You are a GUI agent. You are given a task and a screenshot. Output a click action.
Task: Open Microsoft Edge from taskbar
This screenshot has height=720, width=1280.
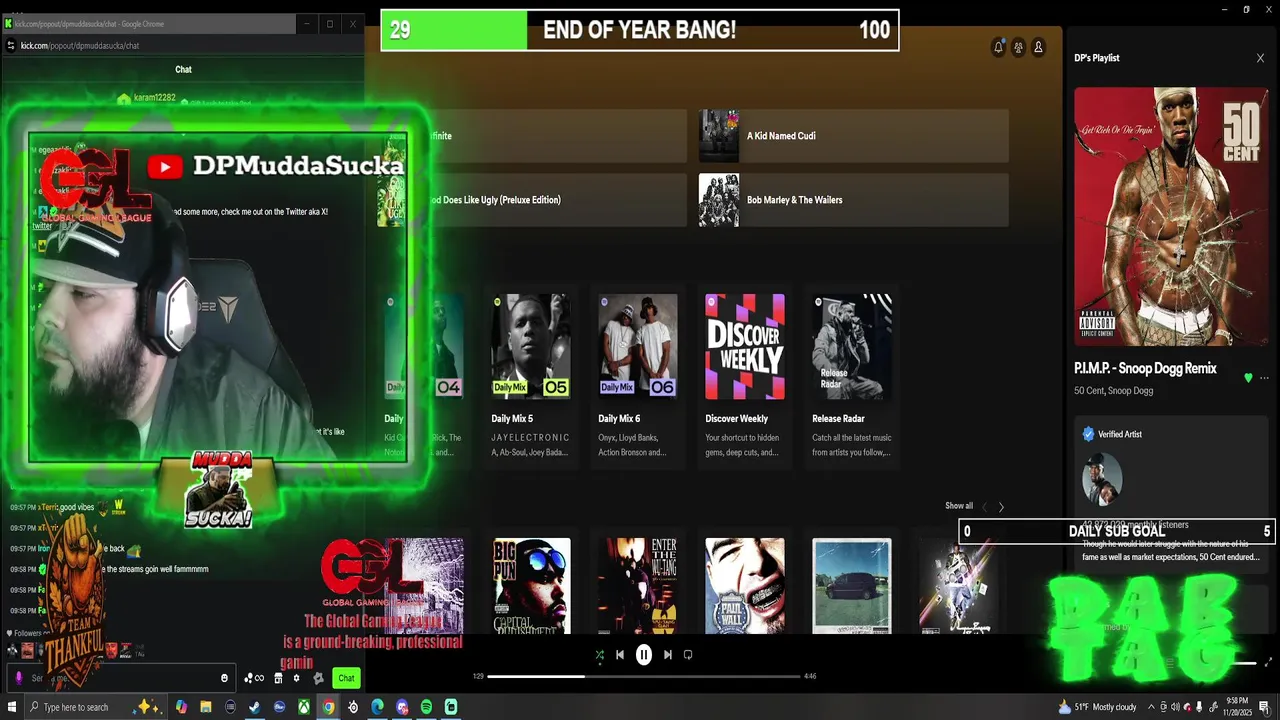377,707
